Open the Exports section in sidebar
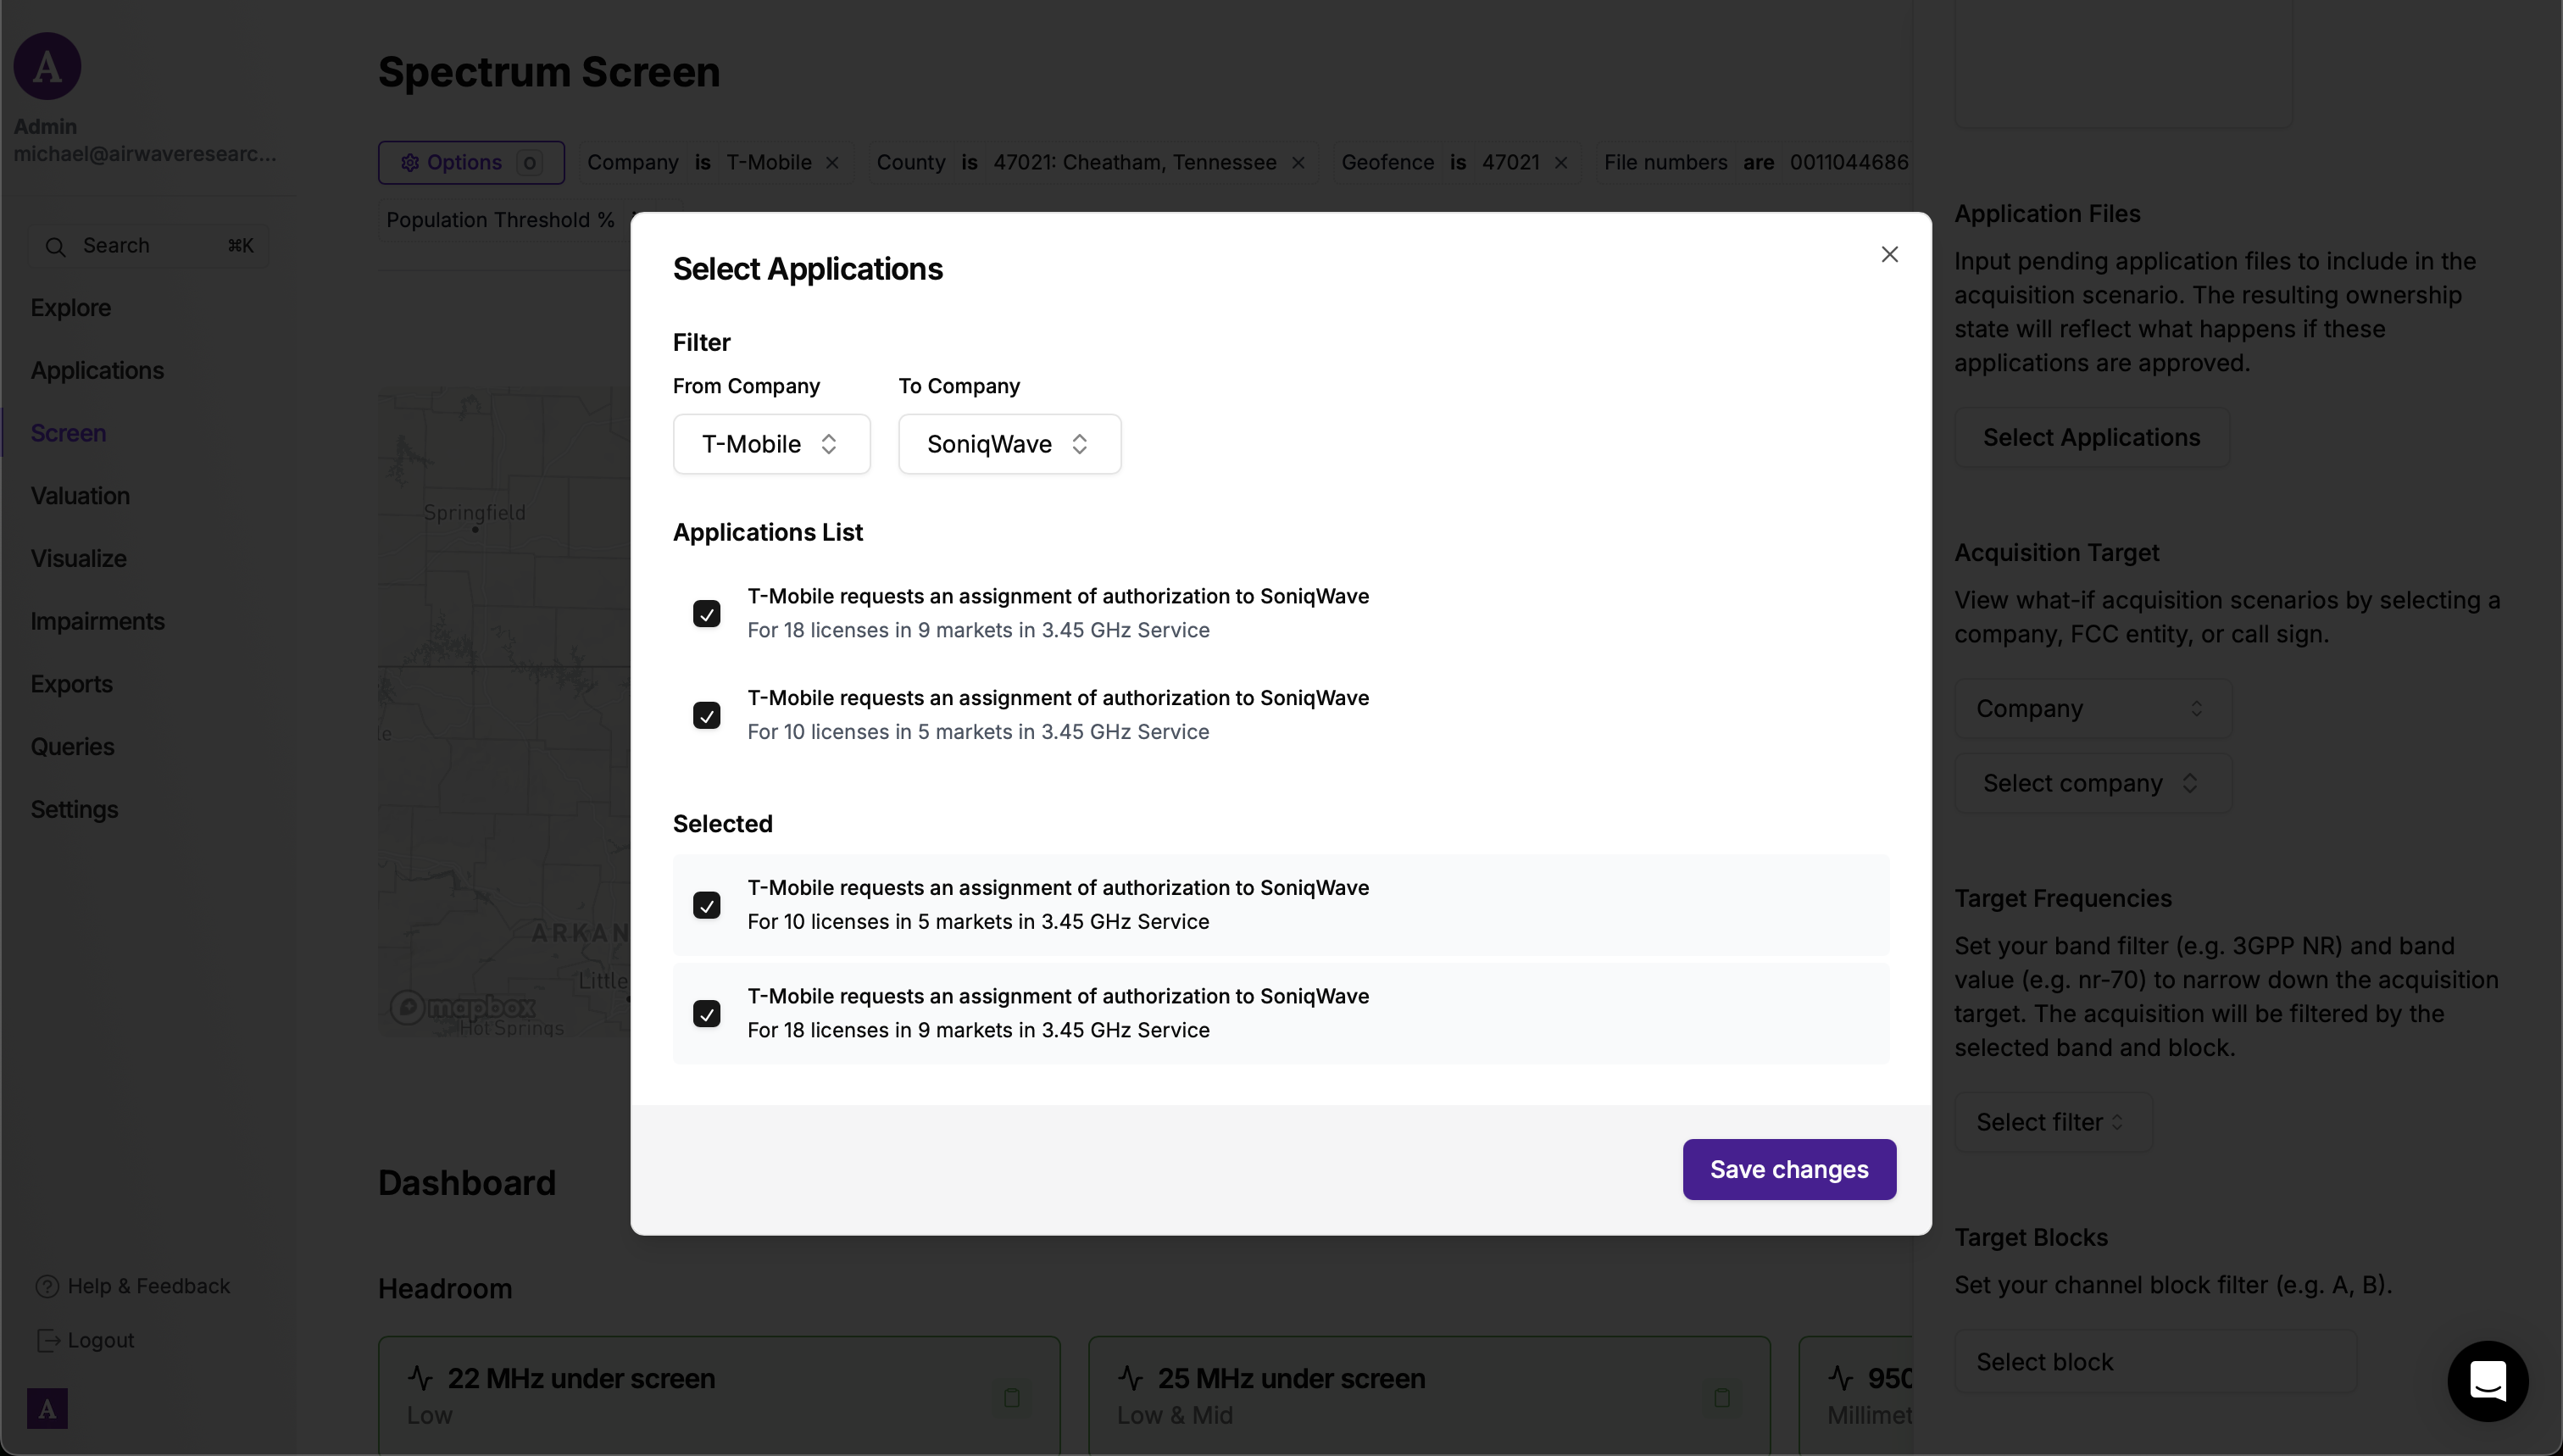The image size is (2563, 1456). click(71, 684)
